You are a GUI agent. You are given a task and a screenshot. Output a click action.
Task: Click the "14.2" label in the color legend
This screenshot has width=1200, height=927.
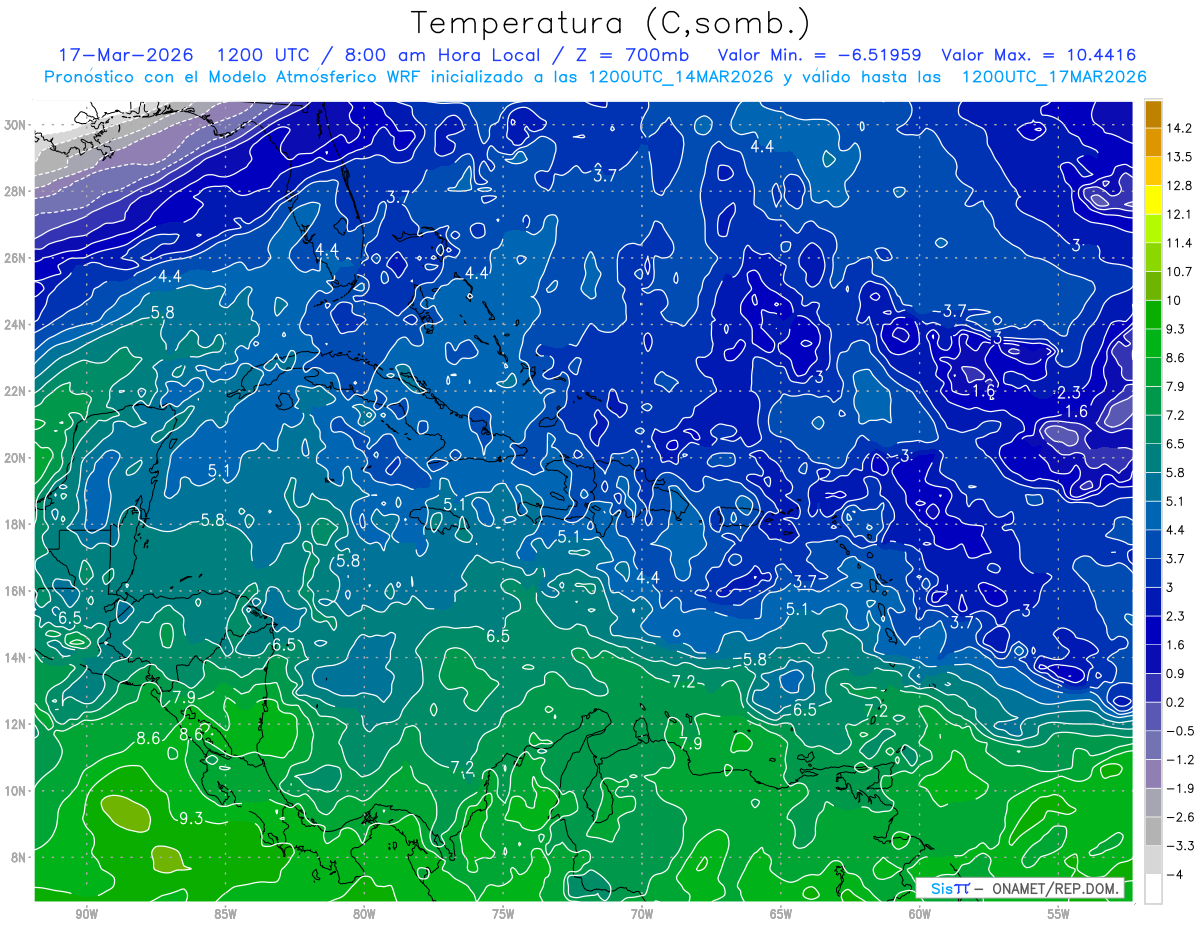click(x=1181, y=128)
